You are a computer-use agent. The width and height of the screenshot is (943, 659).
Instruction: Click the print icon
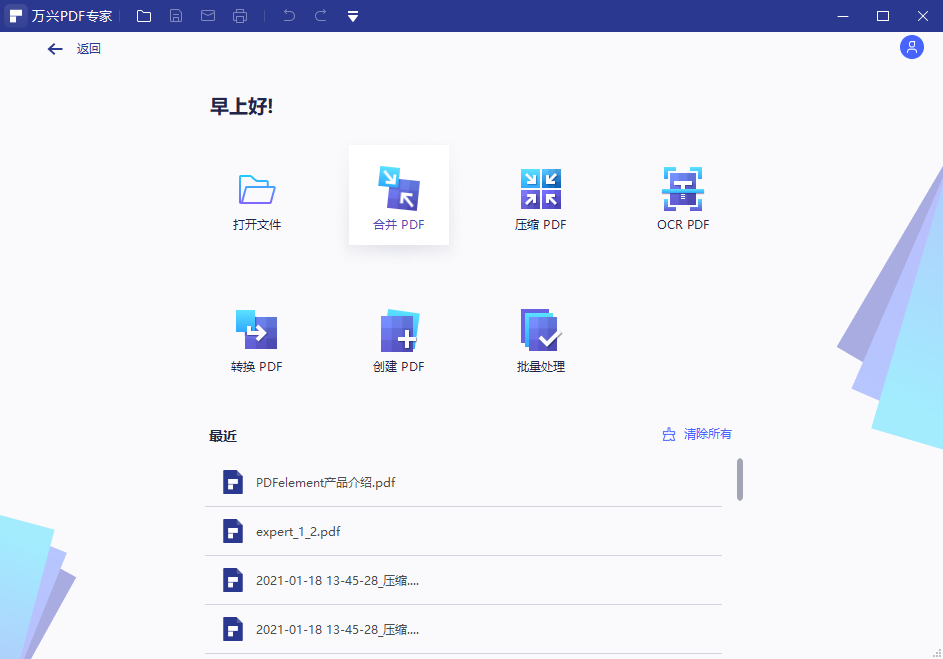tap(240, 15)
